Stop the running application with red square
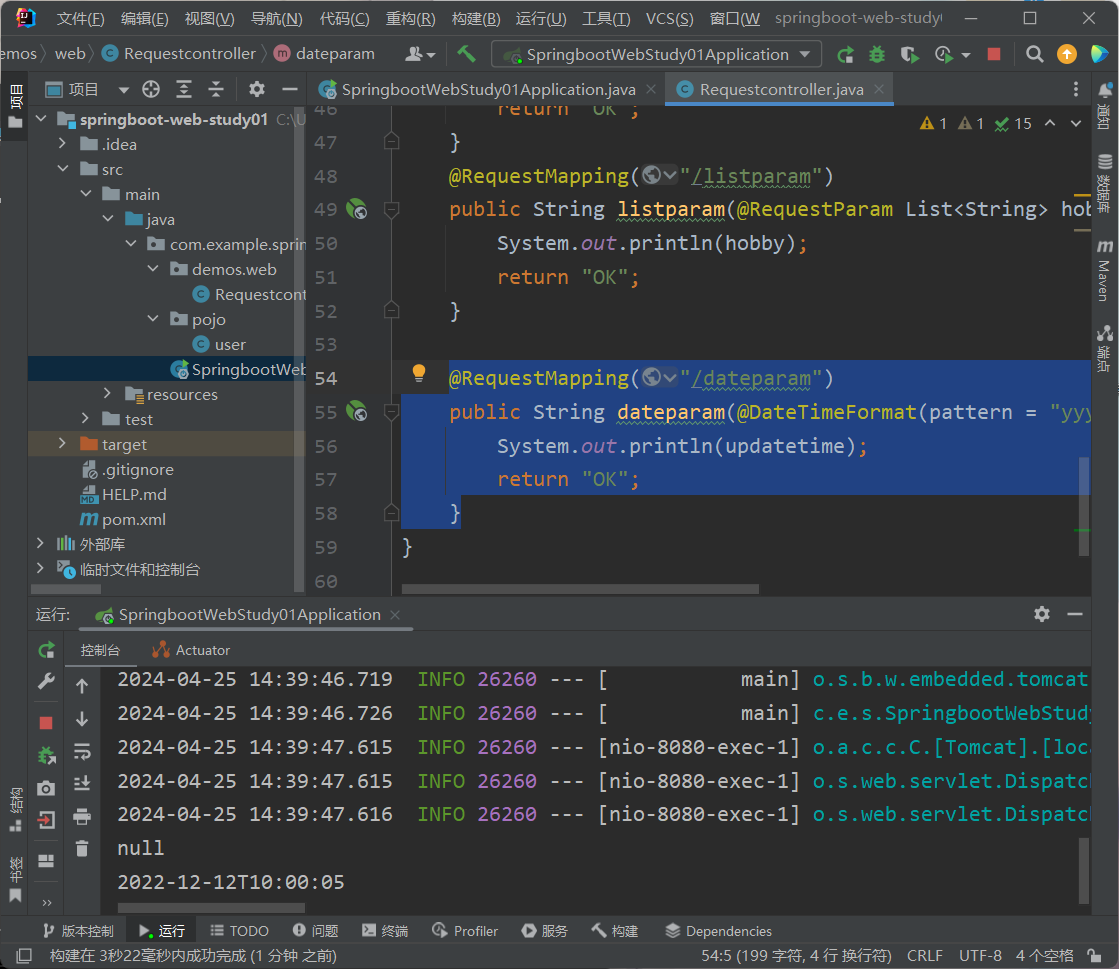The image size is (1119, 969). pyautogui.click(x=993, y=54)
